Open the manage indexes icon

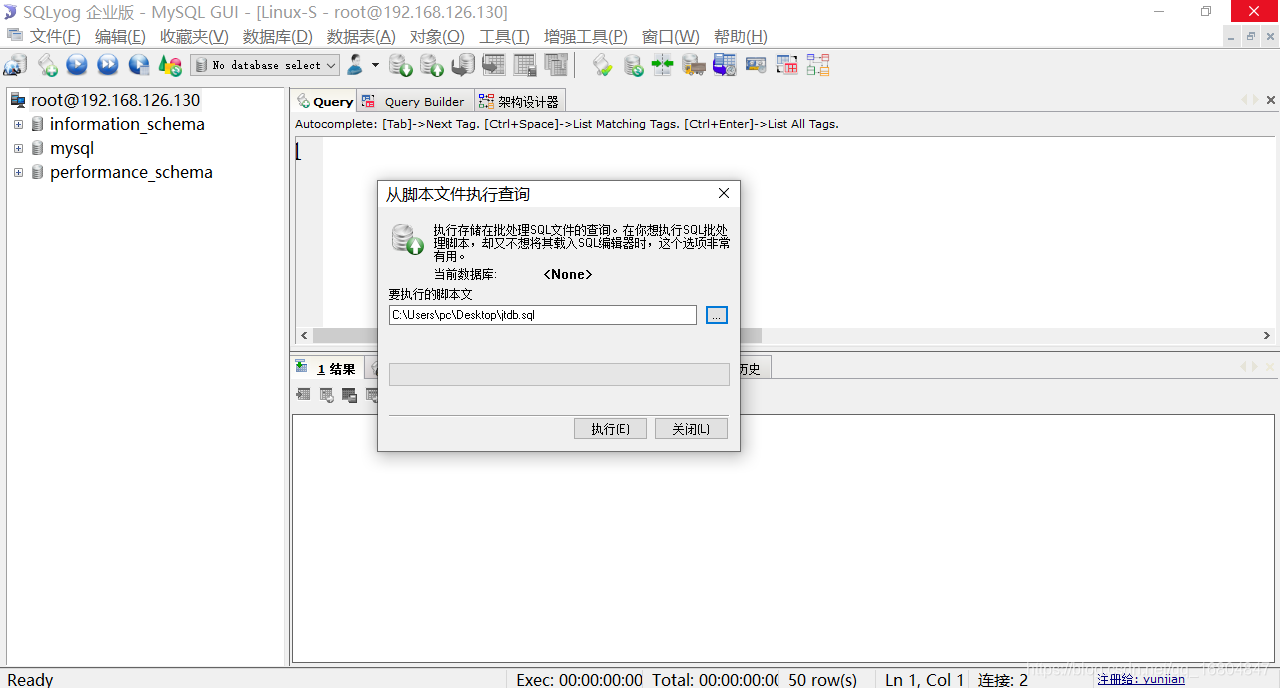(x=556, y=66)
